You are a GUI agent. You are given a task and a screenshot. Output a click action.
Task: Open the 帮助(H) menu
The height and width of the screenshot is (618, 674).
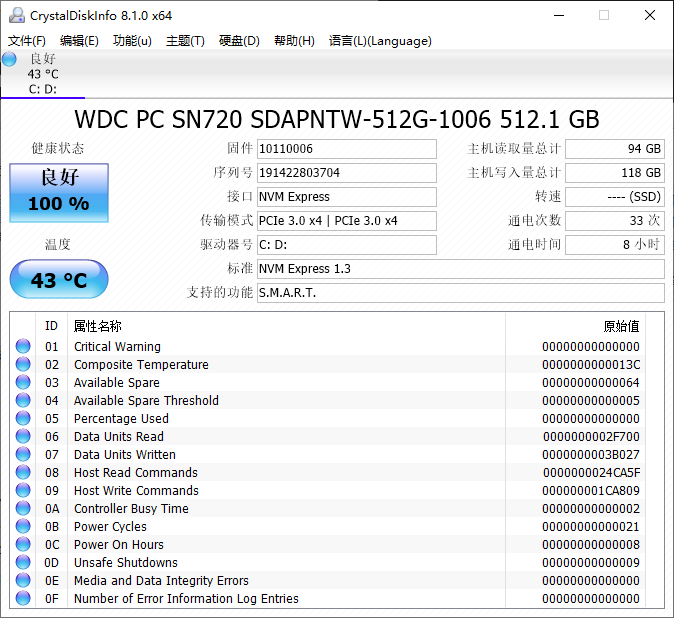[x=294, y=41]
